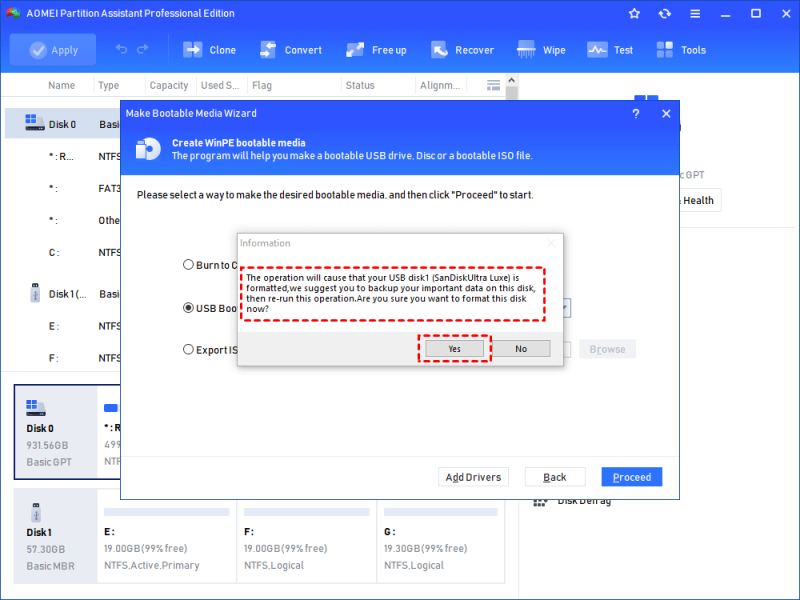
Task: Decline formatting by clicking No
Action: point(521,348)
